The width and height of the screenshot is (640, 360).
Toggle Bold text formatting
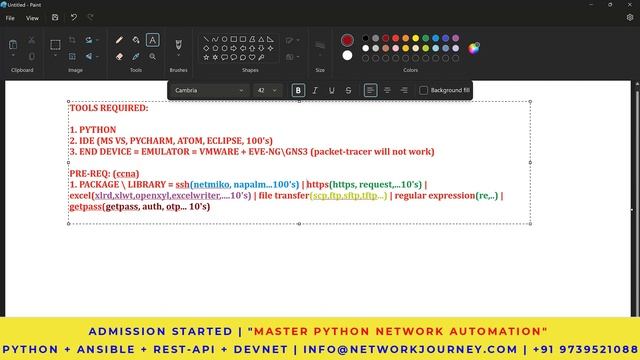pos(298,90)
